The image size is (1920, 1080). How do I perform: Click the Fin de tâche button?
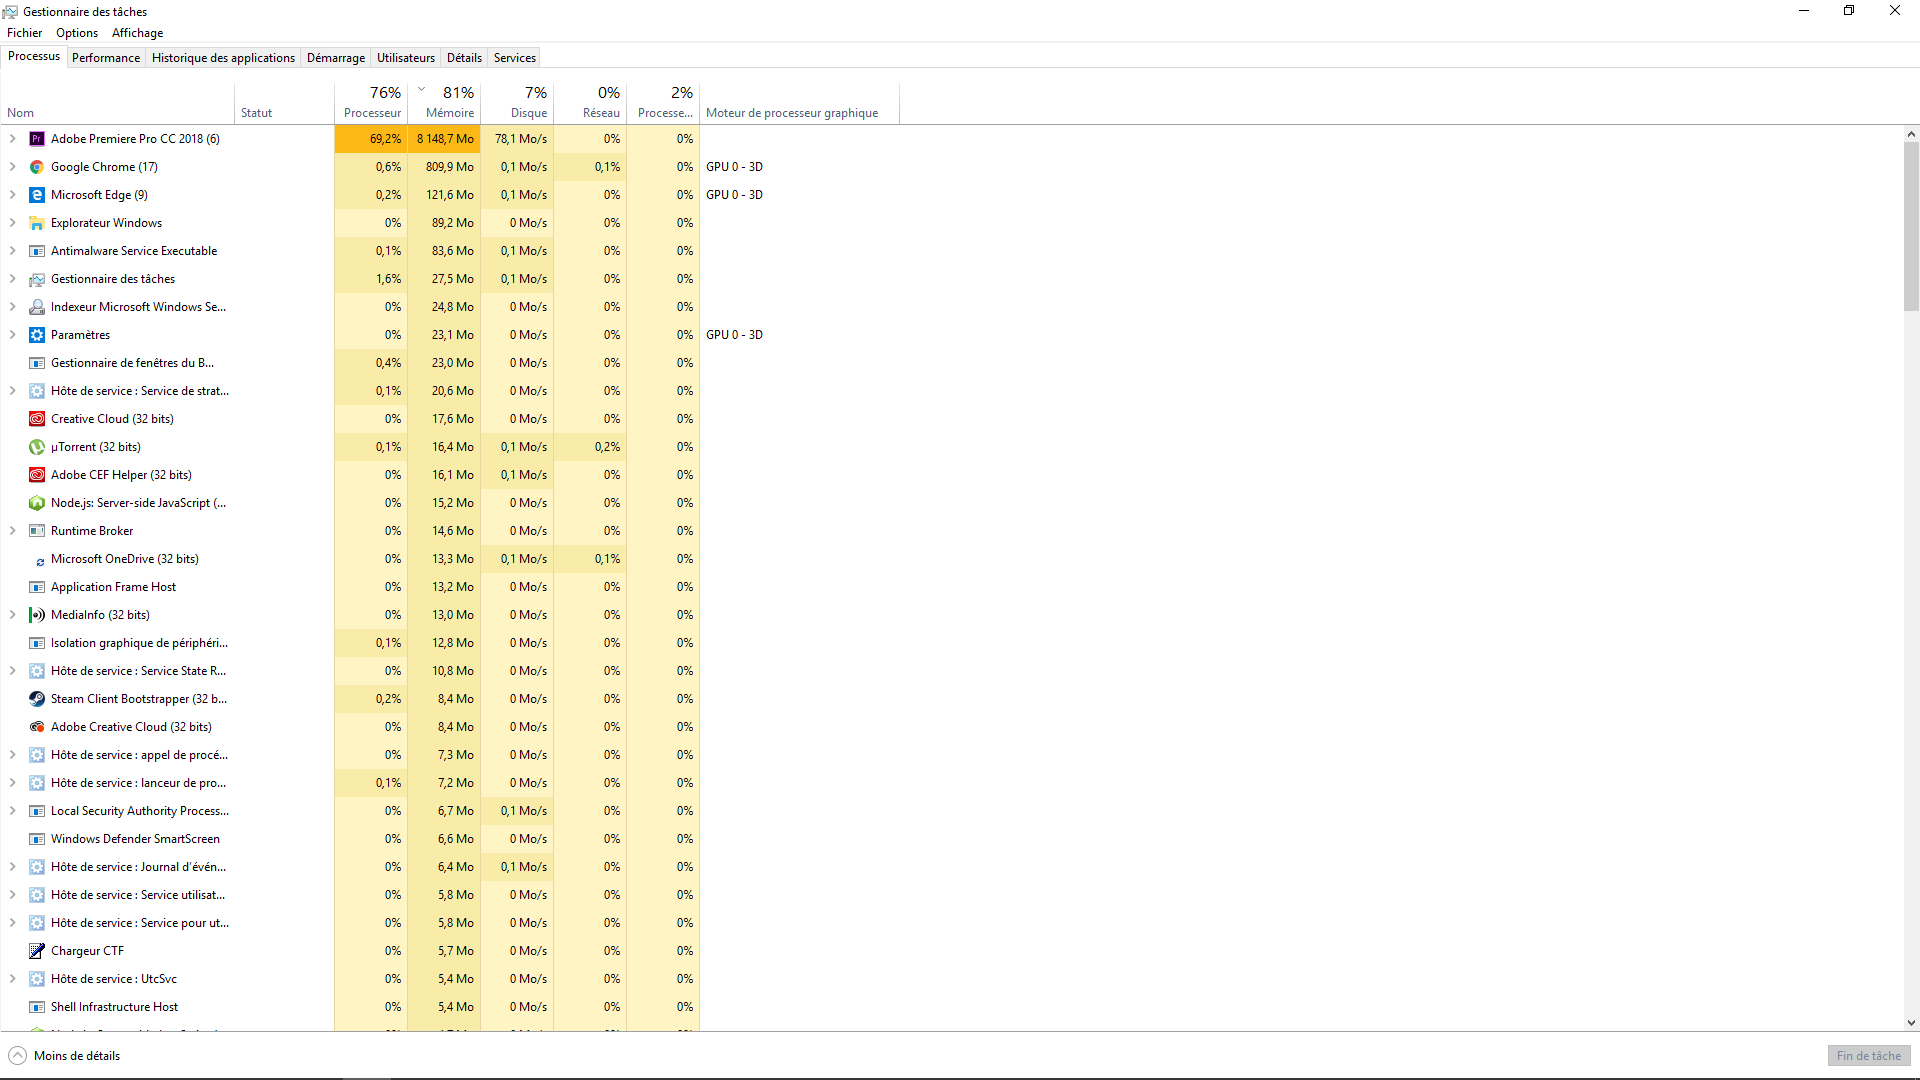point(1869,1056)
